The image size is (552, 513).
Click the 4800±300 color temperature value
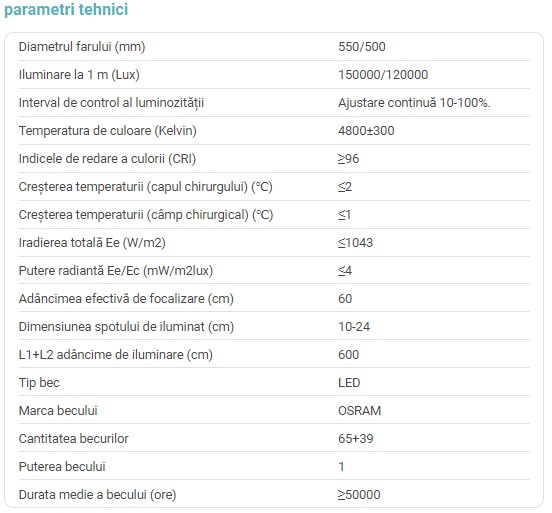click(366, 131)
